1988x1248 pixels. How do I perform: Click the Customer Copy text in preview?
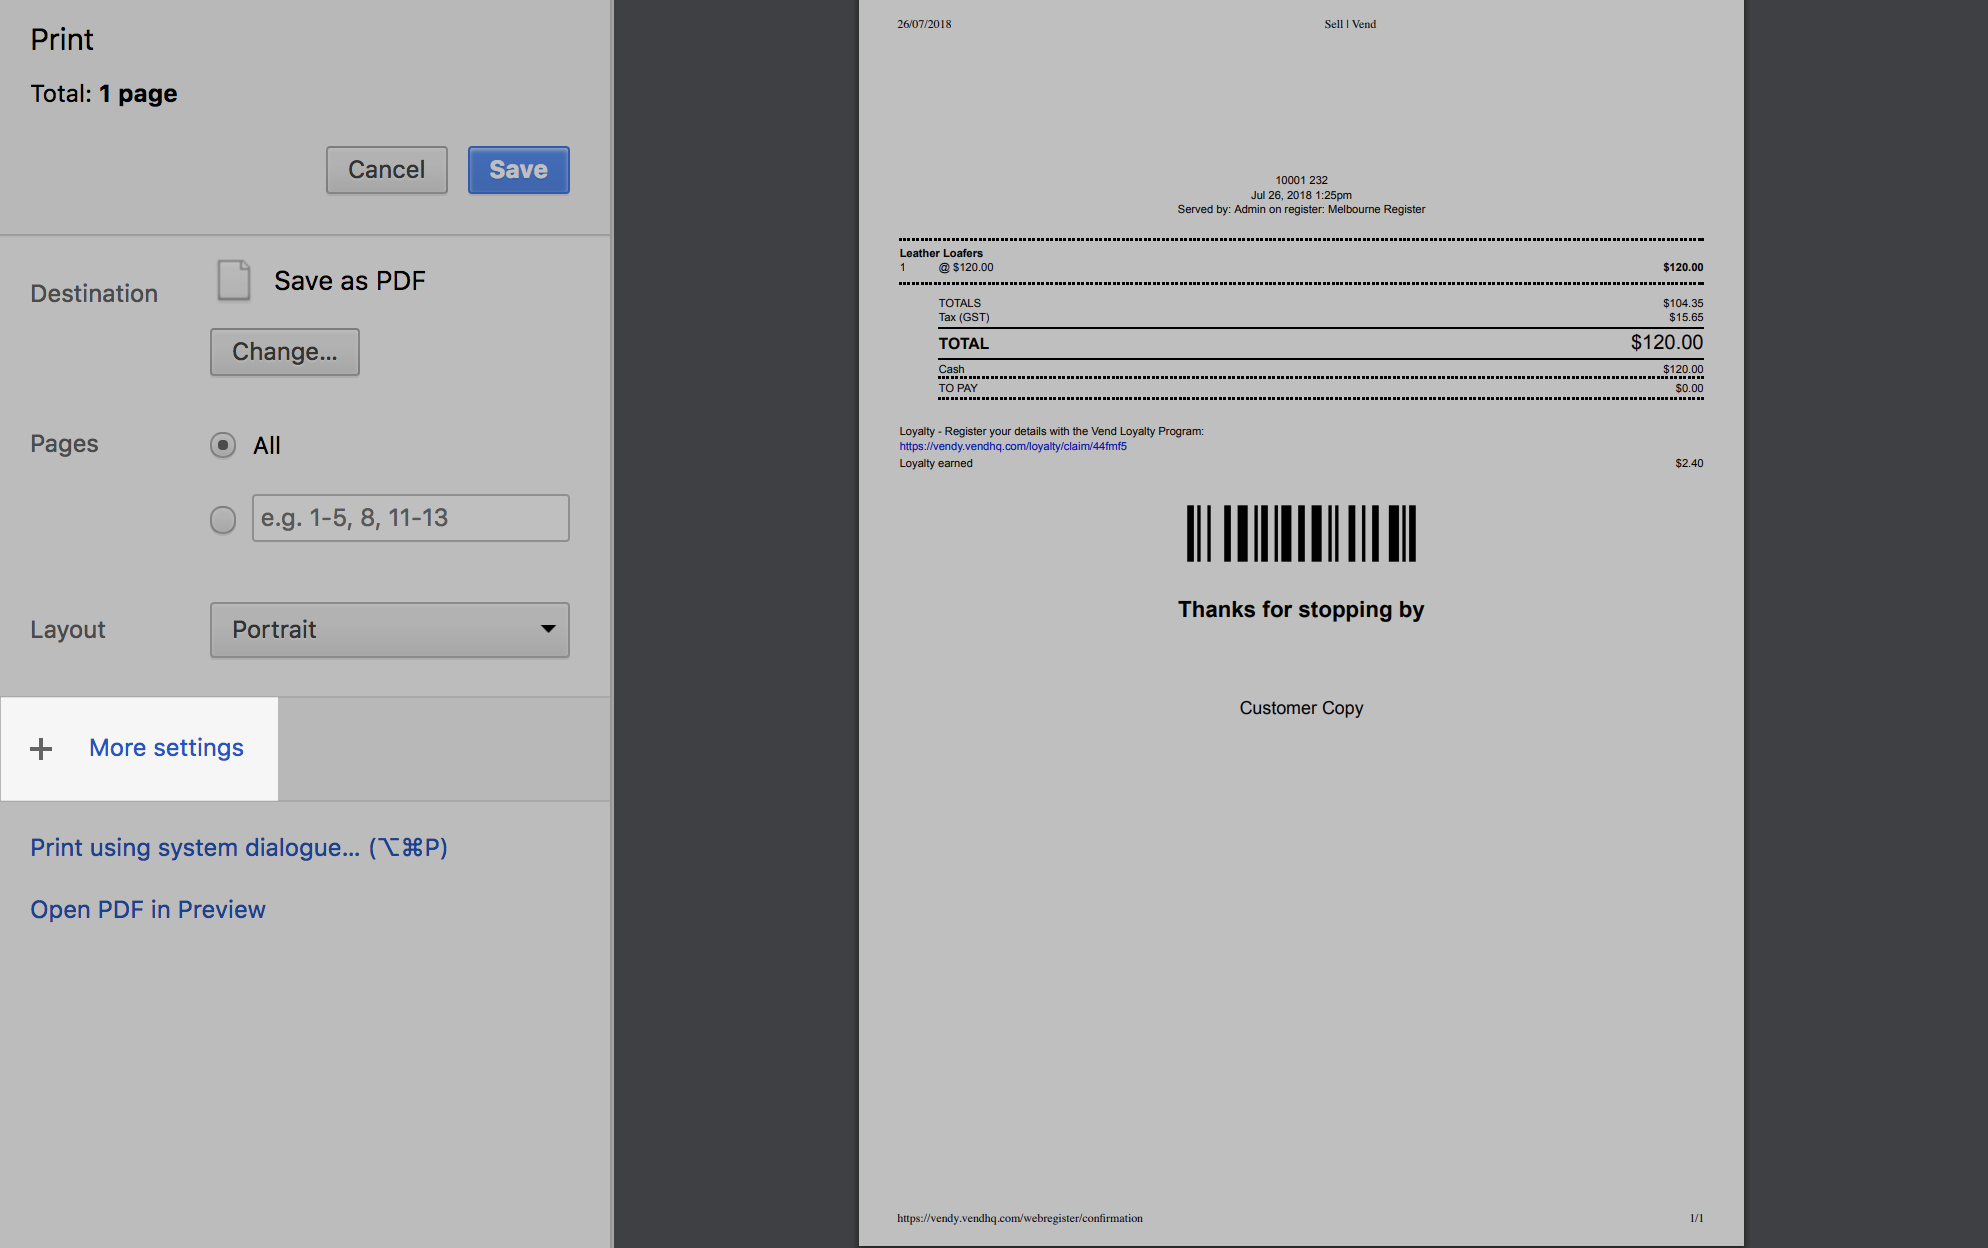1301,708
